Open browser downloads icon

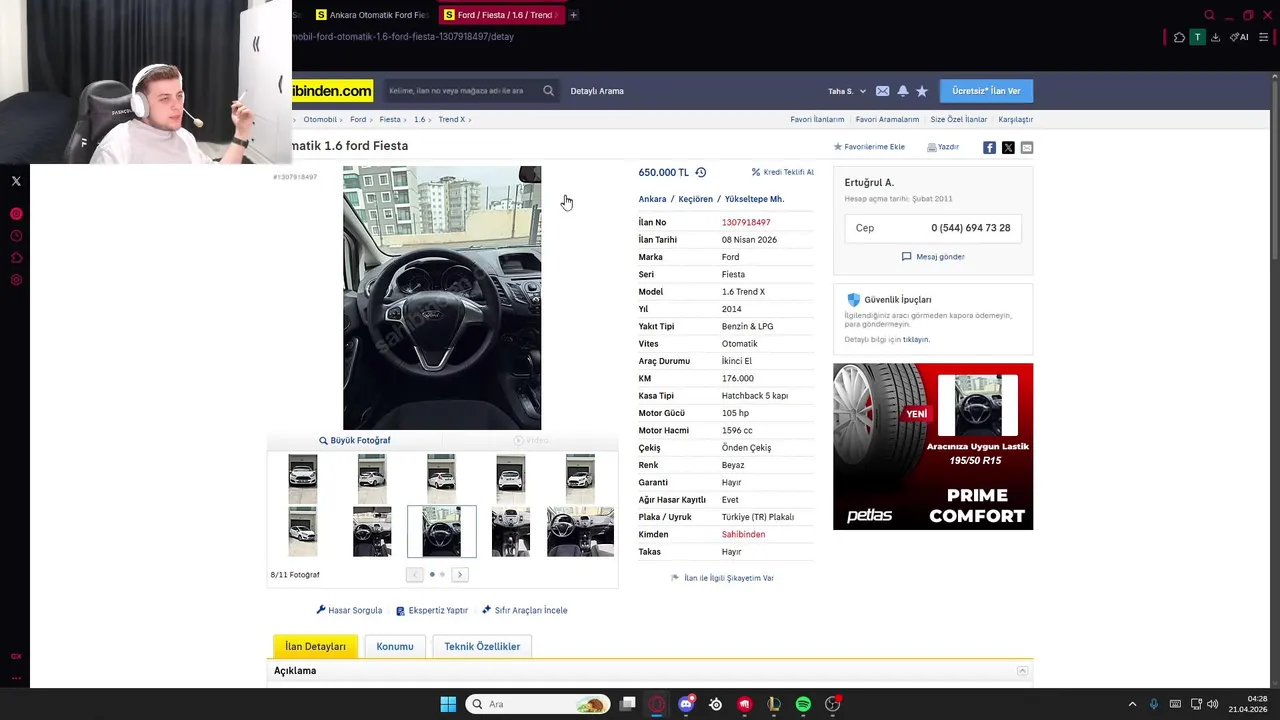[1215, 37]
